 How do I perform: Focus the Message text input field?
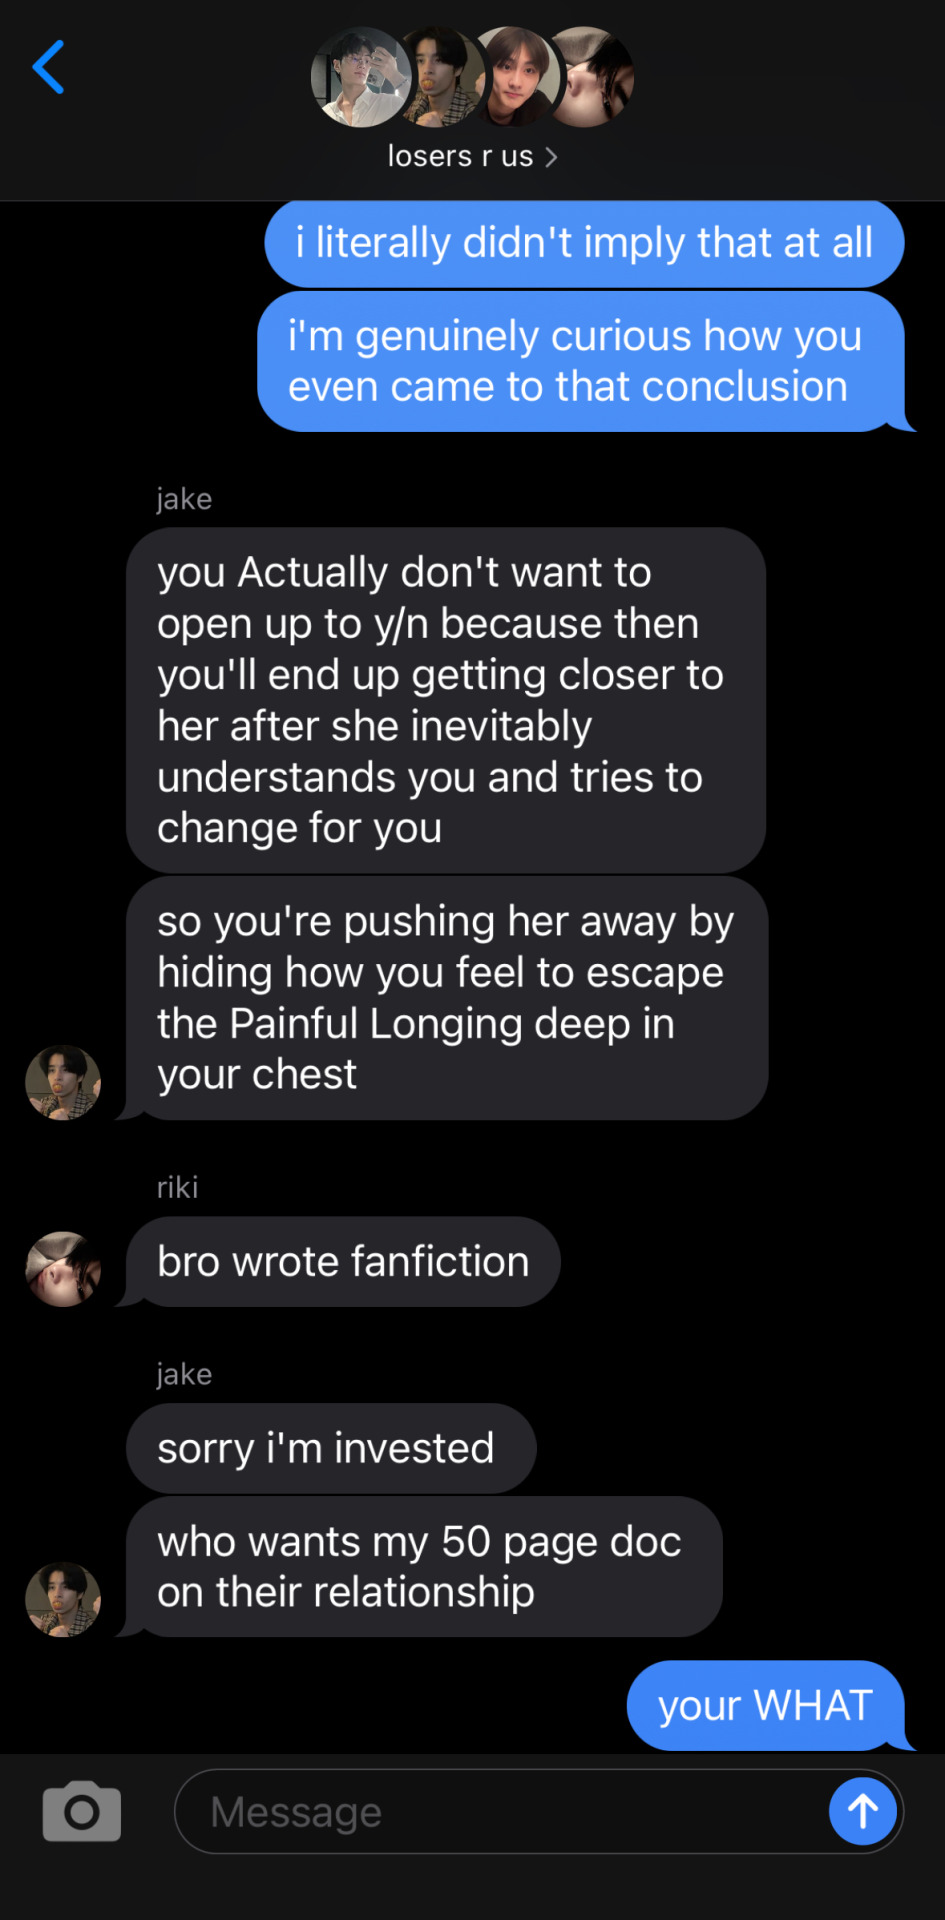pos(500,1811)
